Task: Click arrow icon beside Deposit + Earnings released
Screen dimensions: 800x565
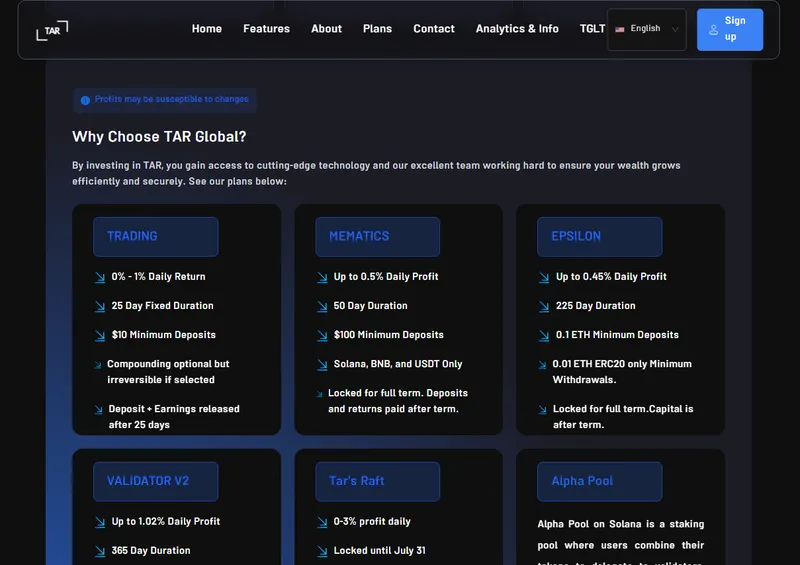Action: (98, 409)
